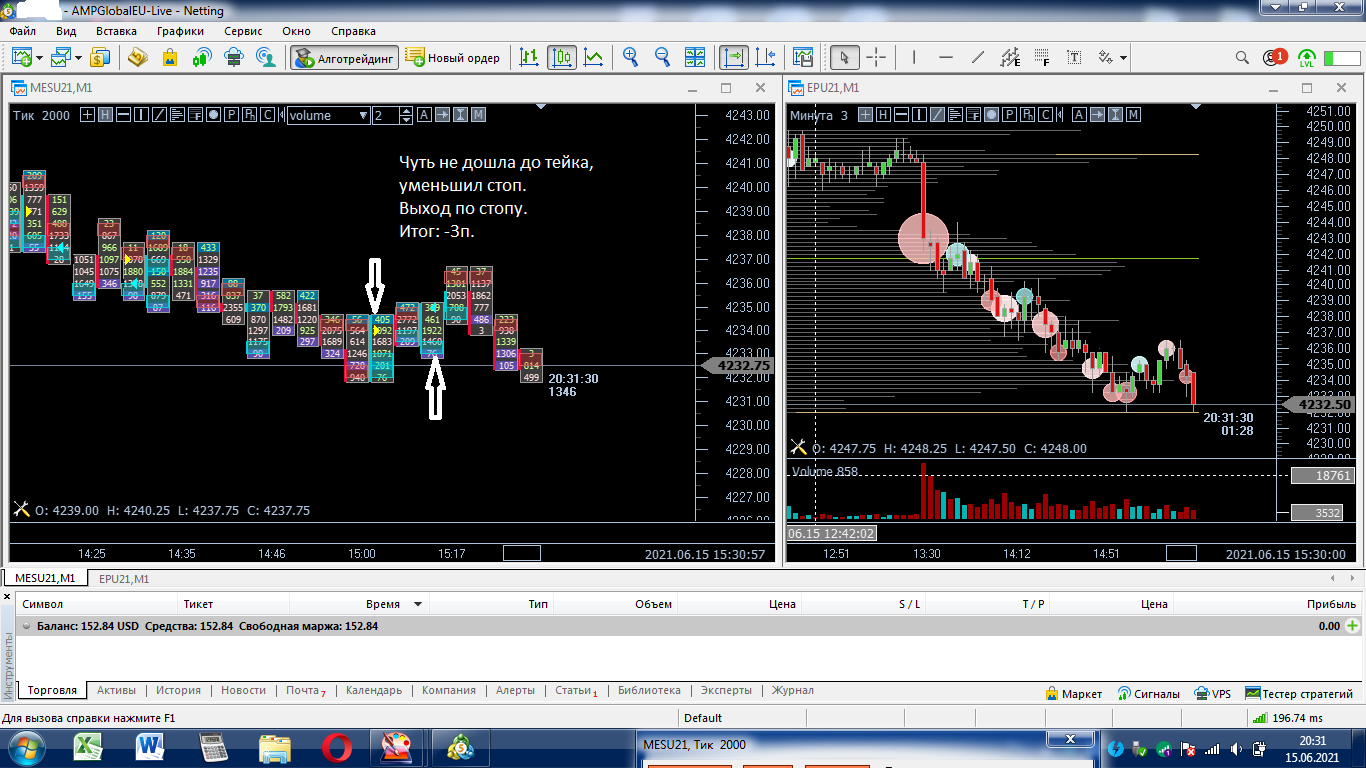The width and height of the screenshot is (1366, 768).
Task: Switch to the EPU21,M1 chart tab
Action: tap(124, 578)
